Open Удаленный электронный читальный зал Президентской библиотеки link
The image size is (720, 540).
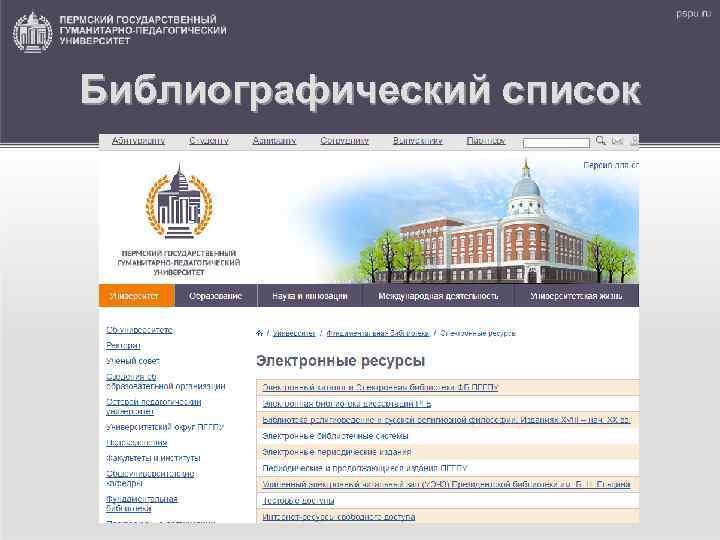[x=446, y=484]
